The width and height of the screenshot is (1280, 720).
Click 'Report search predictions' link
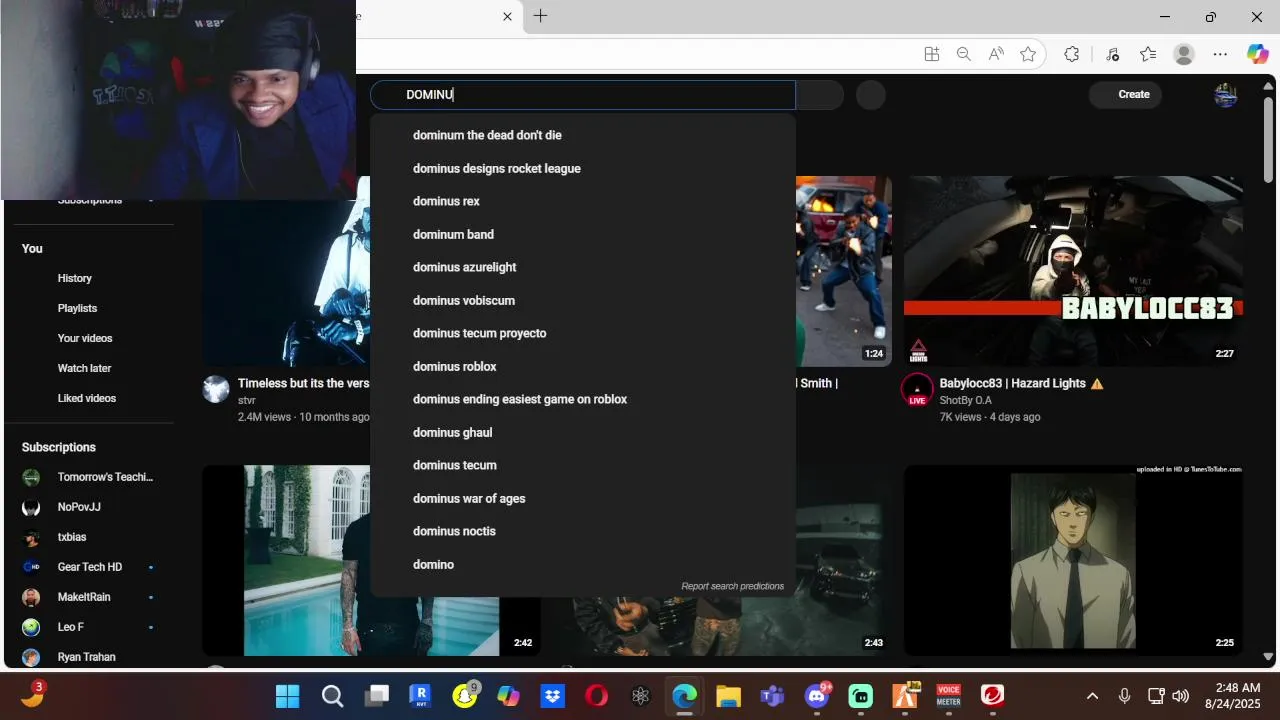[x=732, y=586]
